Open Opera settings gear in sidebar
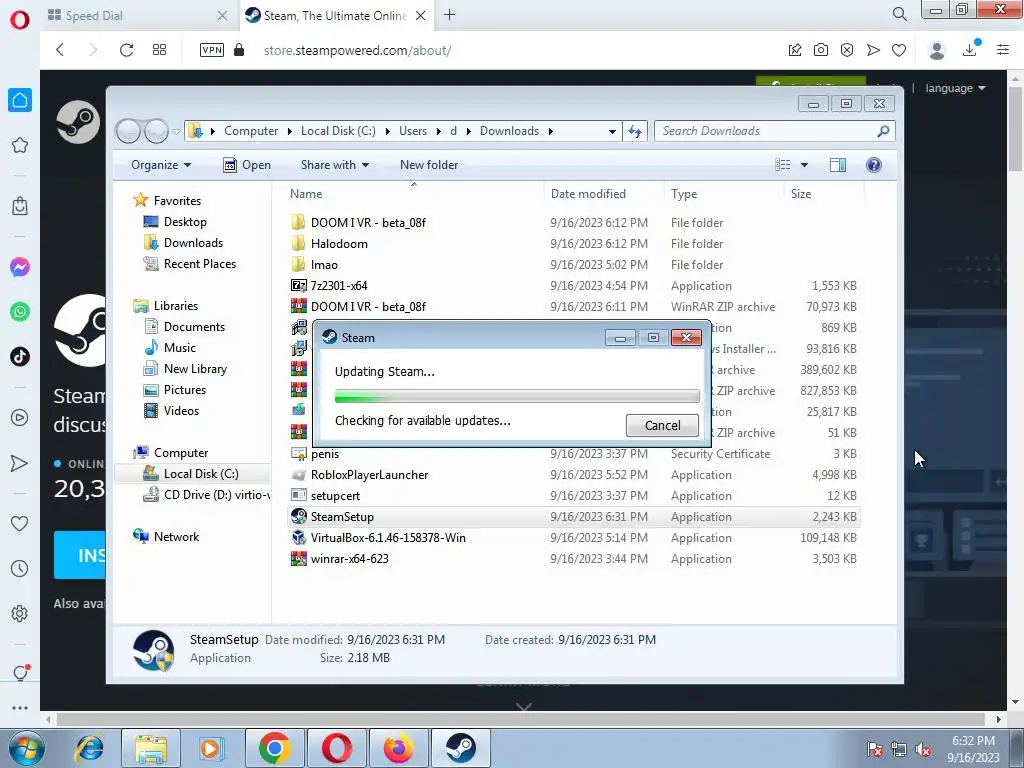This screenshot has height=768, width=1024. tap(20, 613)
